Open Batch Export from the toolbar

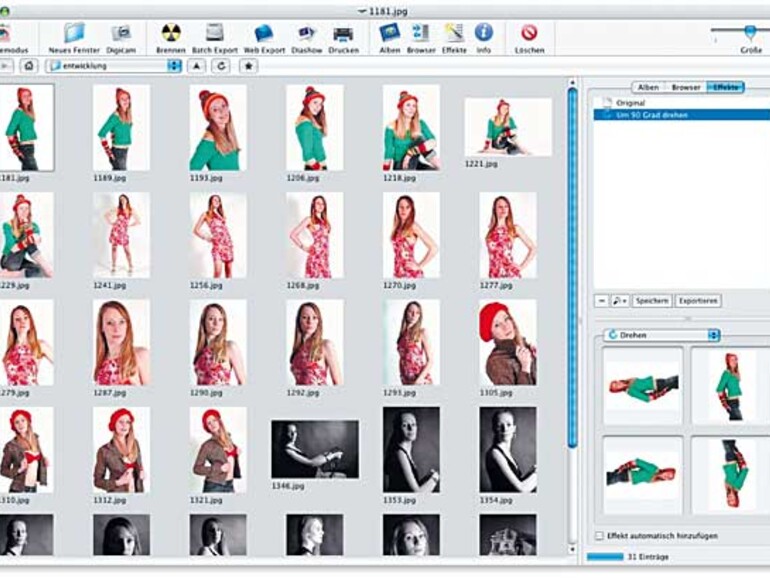(x=215, y=34)
